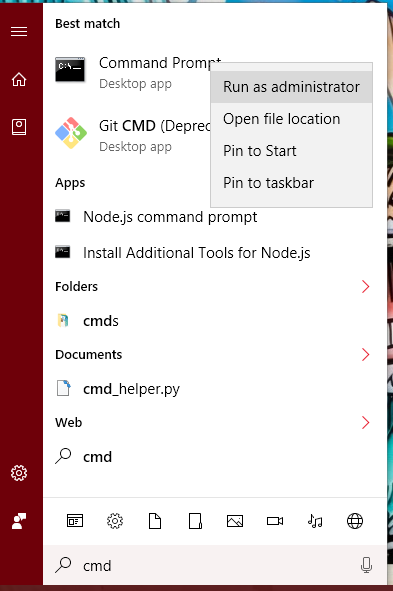Open Install Additional Tools for Node.js
The width and height of the screenshot is (393, 591).
215,253
